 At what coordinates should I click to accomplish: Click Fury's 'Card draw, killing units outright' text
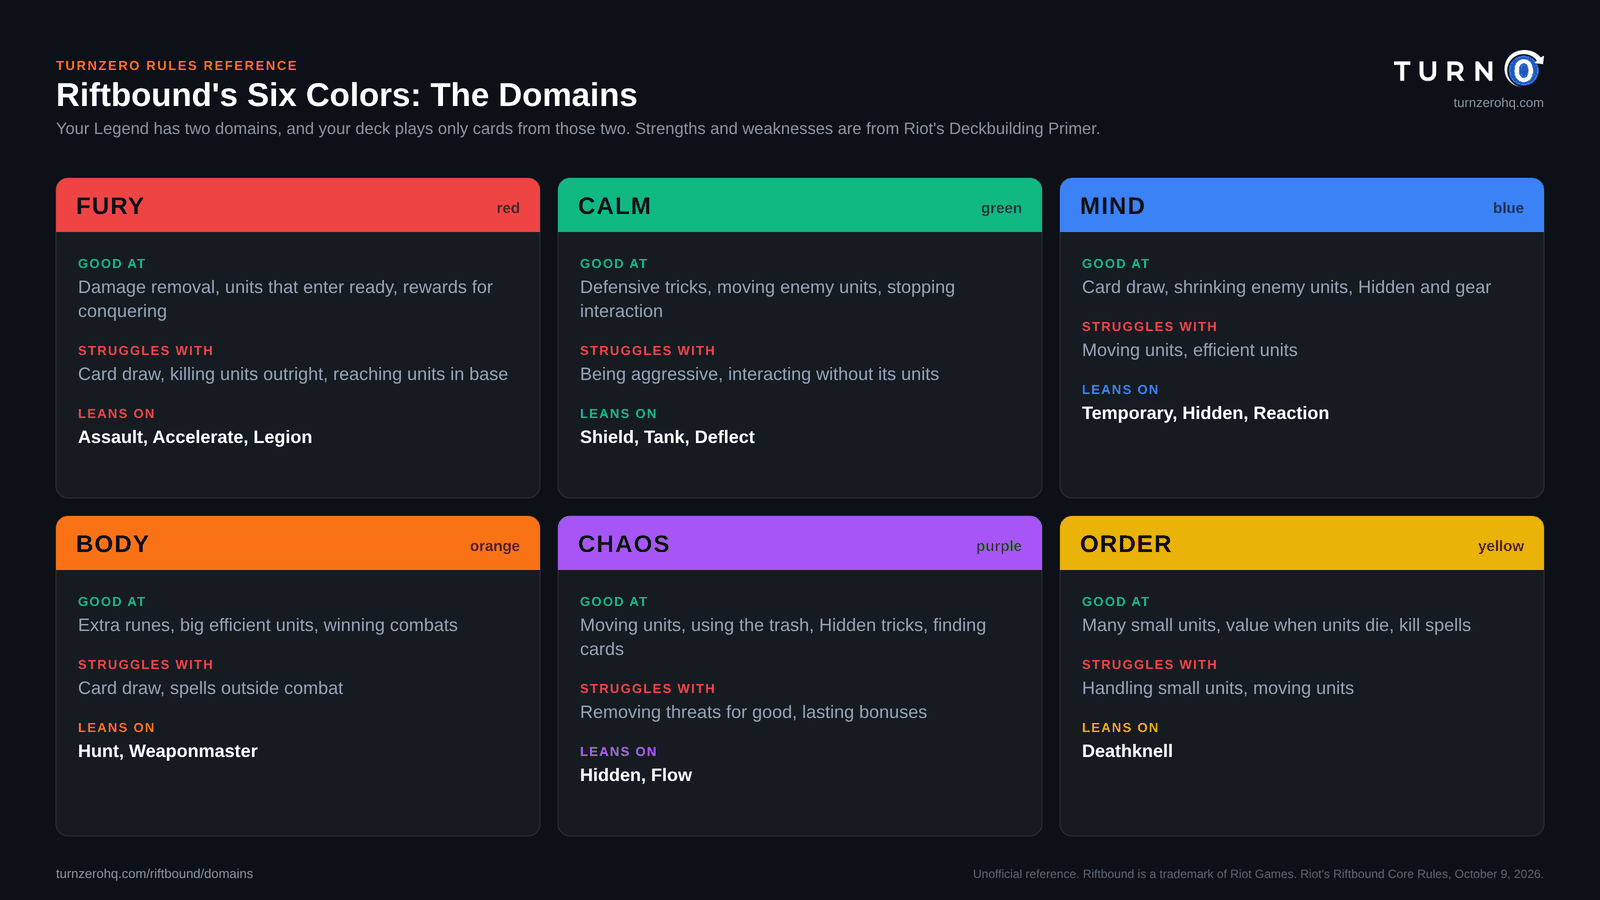click(x=293, y=374)
